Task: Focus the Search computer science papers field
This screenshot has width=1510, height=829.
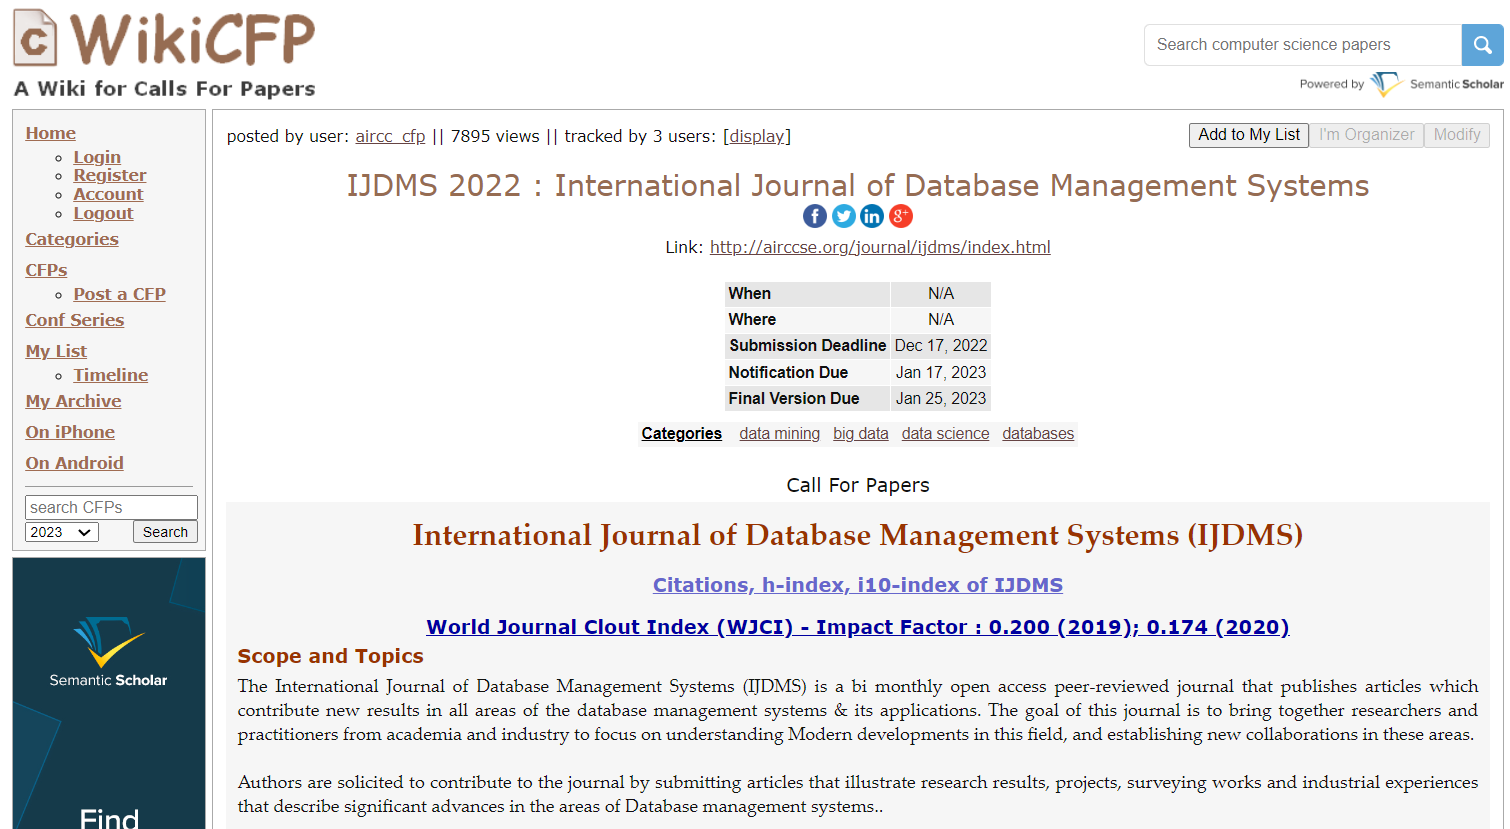Action: 1303,45
